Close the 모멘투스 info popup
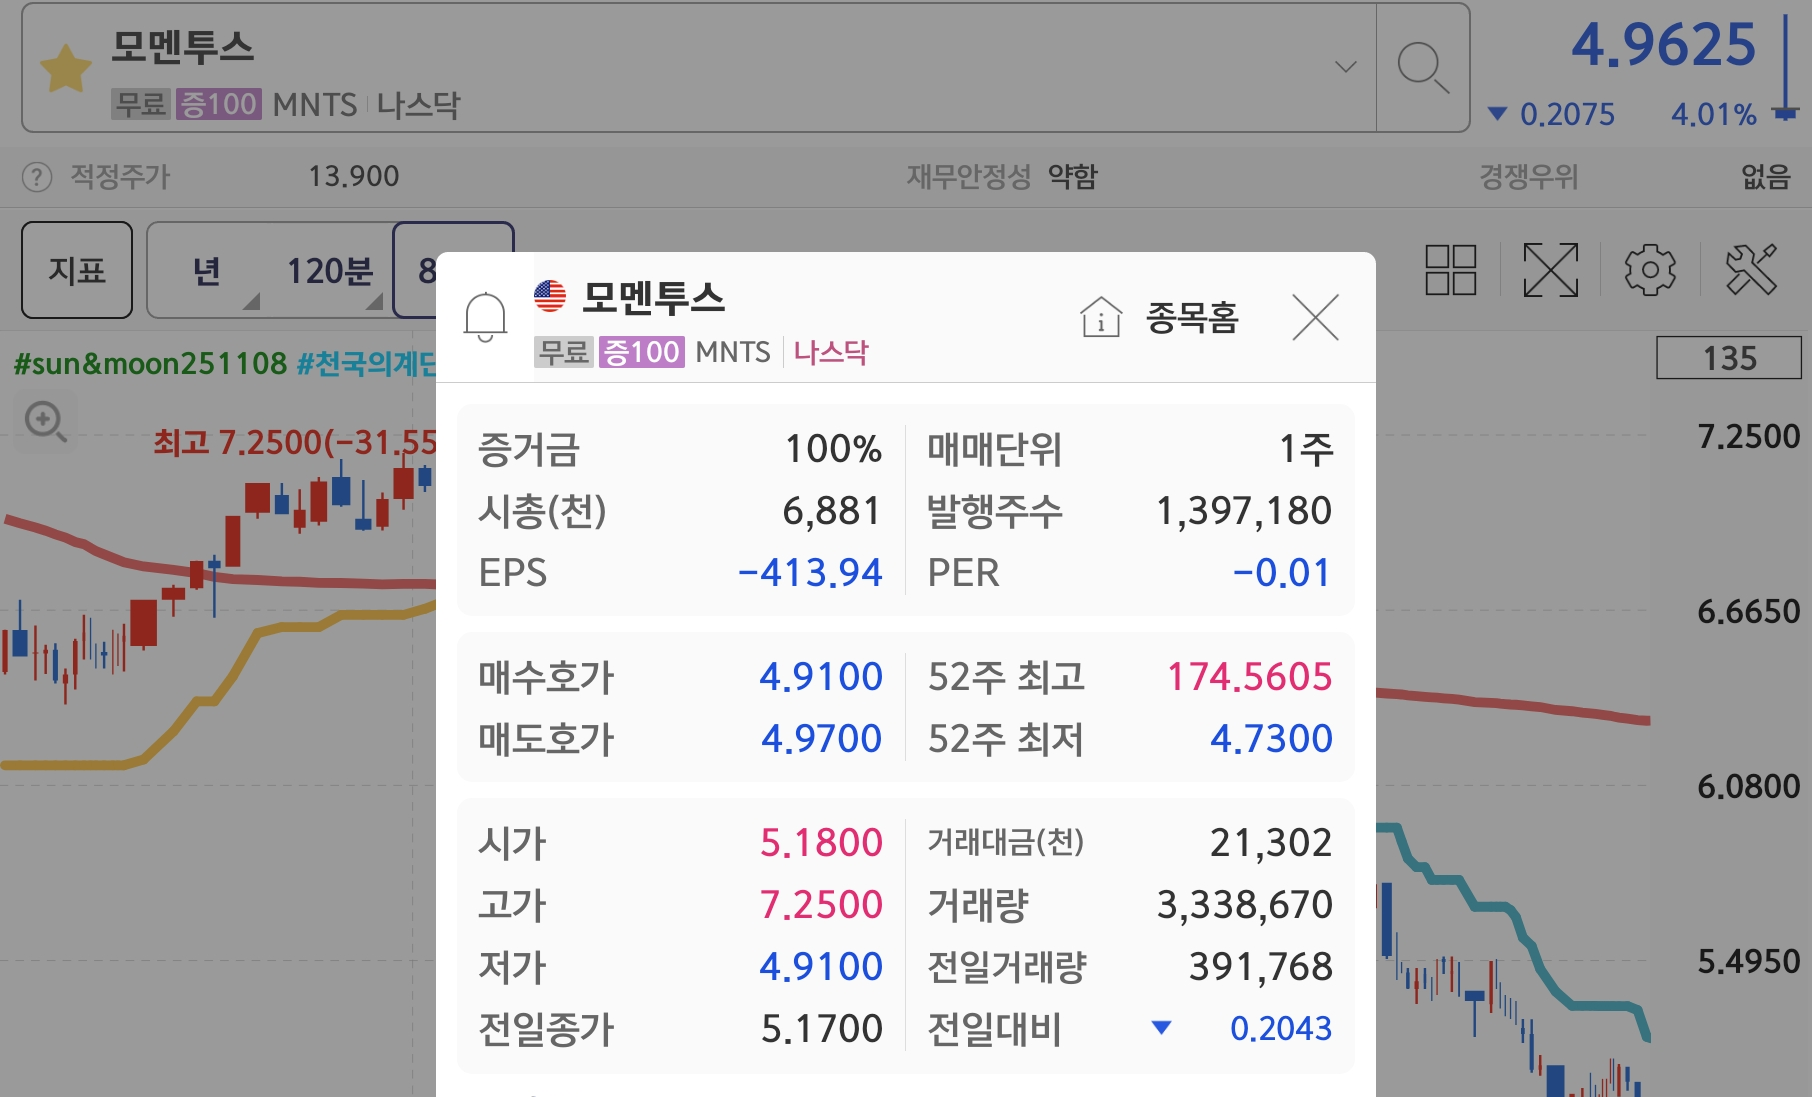Image resolution: width=1812 pixels, height=1097 pixels. coord(1315,318)
